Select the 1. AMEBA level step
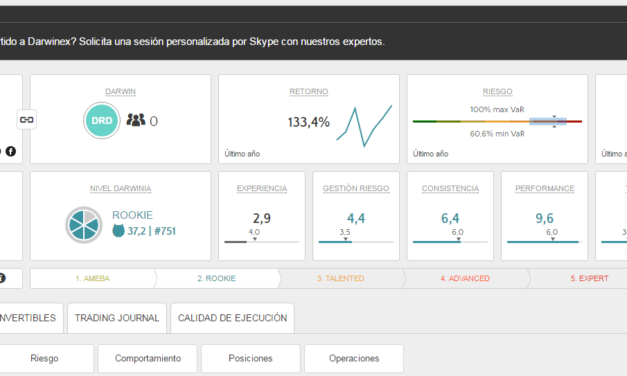The image size is (627, 376). [93, 278]
